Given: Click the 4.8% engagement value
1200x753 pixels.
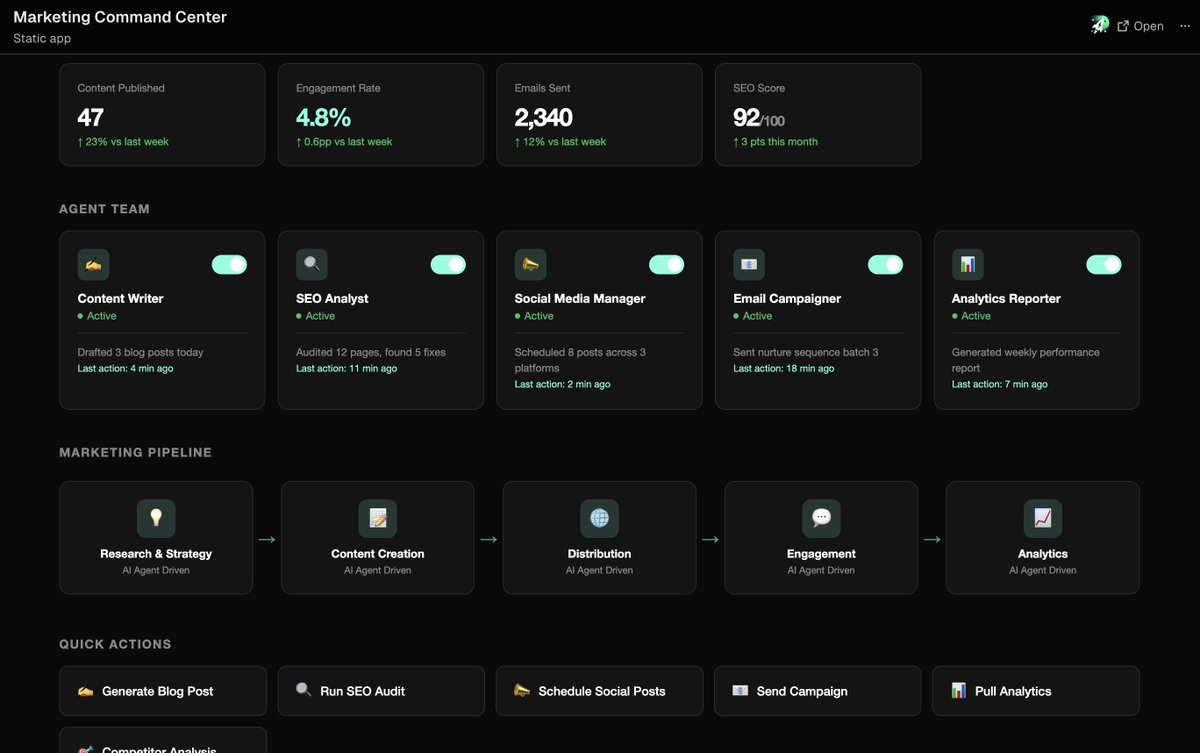Looking at the screenshot, I should [323, 117].
